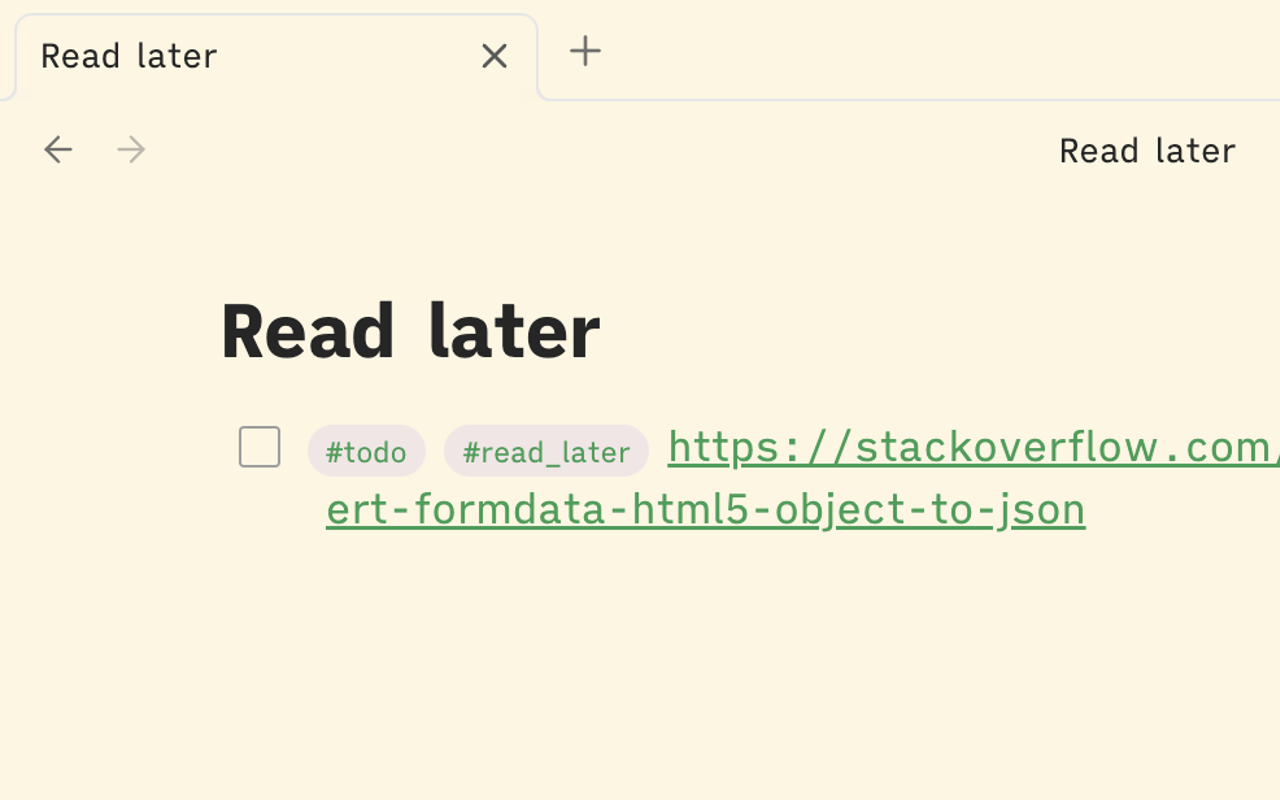
Task: Click the Read later page heading
Action: tap(411, 330)
